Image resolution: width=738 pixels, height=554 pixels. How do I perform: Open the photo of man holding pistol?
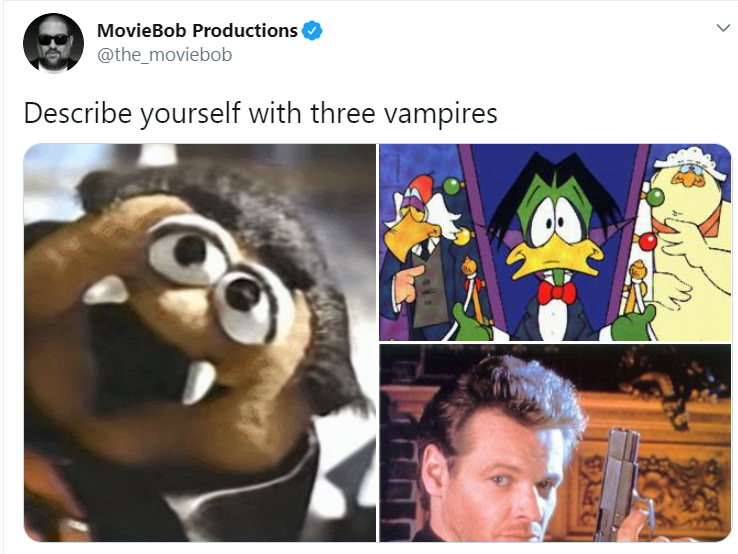point(555,443)
